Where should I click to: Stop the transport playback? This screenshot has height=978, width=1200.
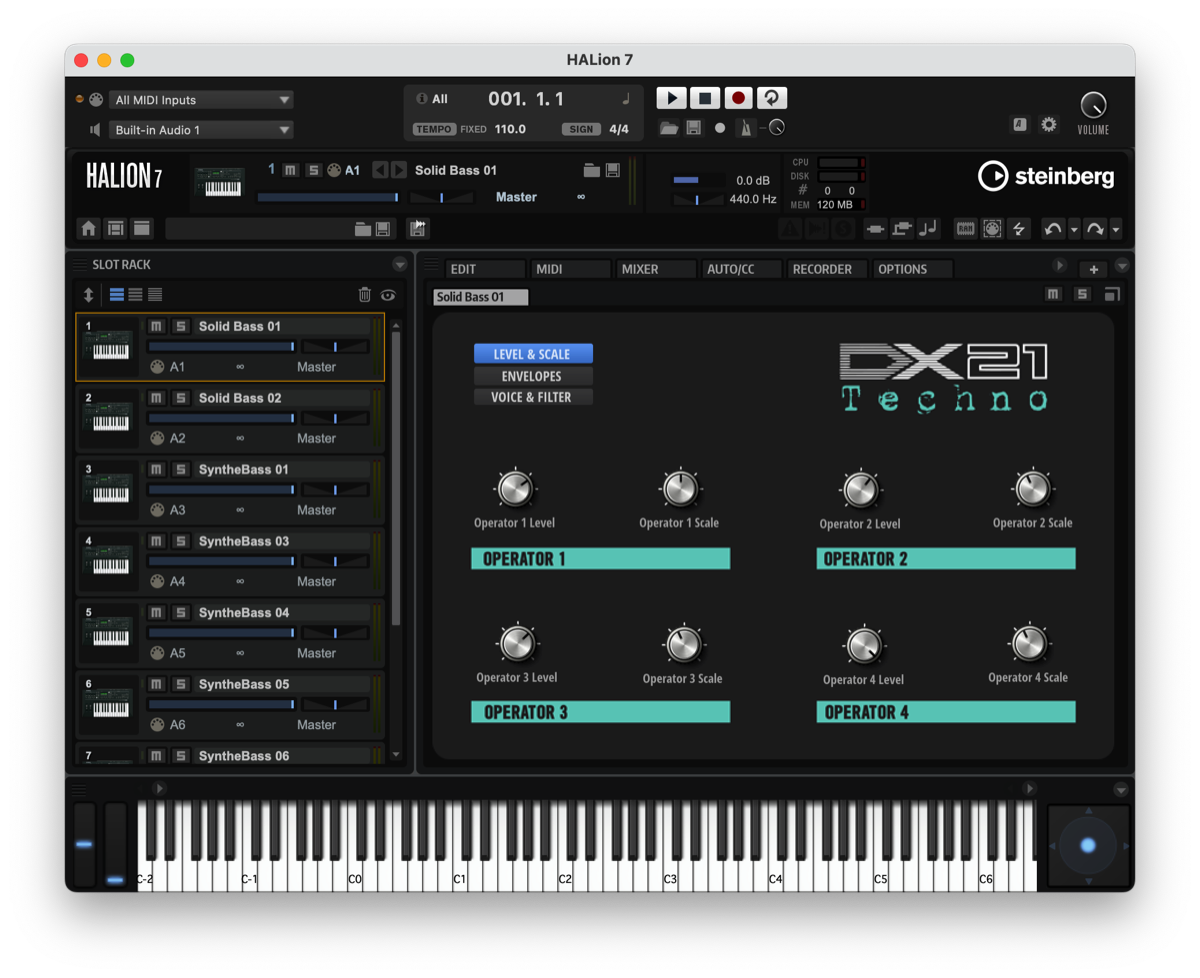click(705, 98)
